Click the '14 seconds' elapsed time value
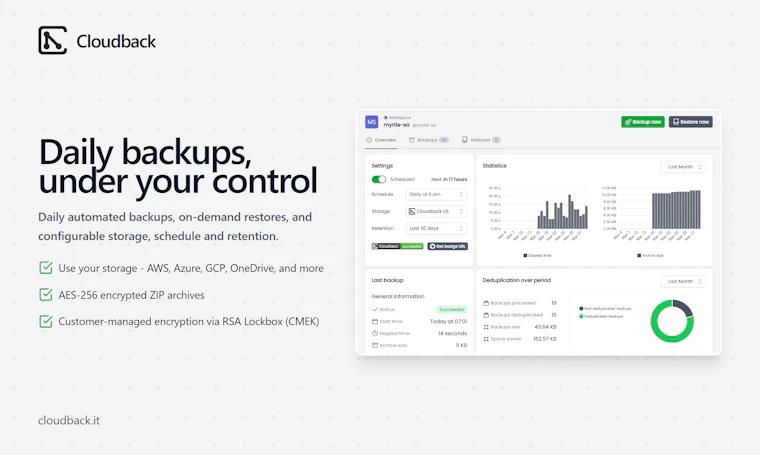This screenshot has width=760, height=455. coord(452,333)
